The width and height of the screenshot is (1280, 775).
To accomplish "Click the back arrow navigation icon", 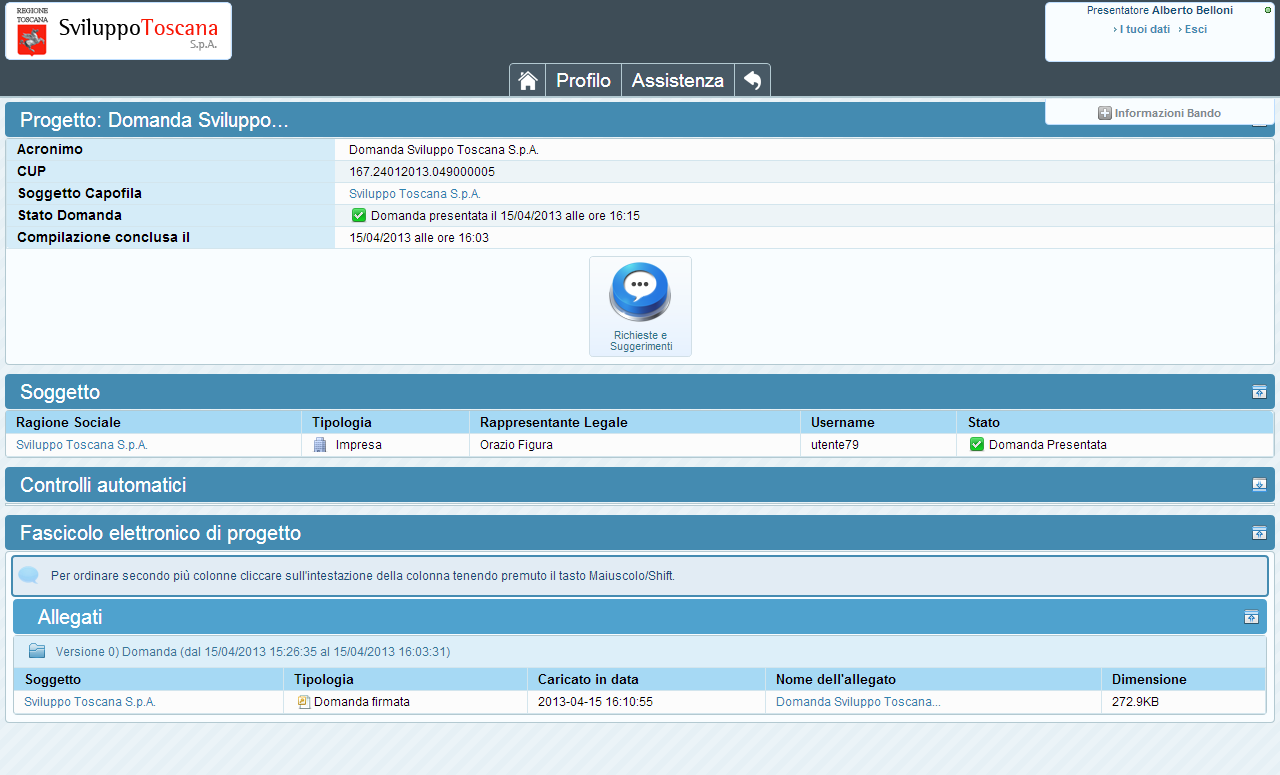I will coord(753,81).
